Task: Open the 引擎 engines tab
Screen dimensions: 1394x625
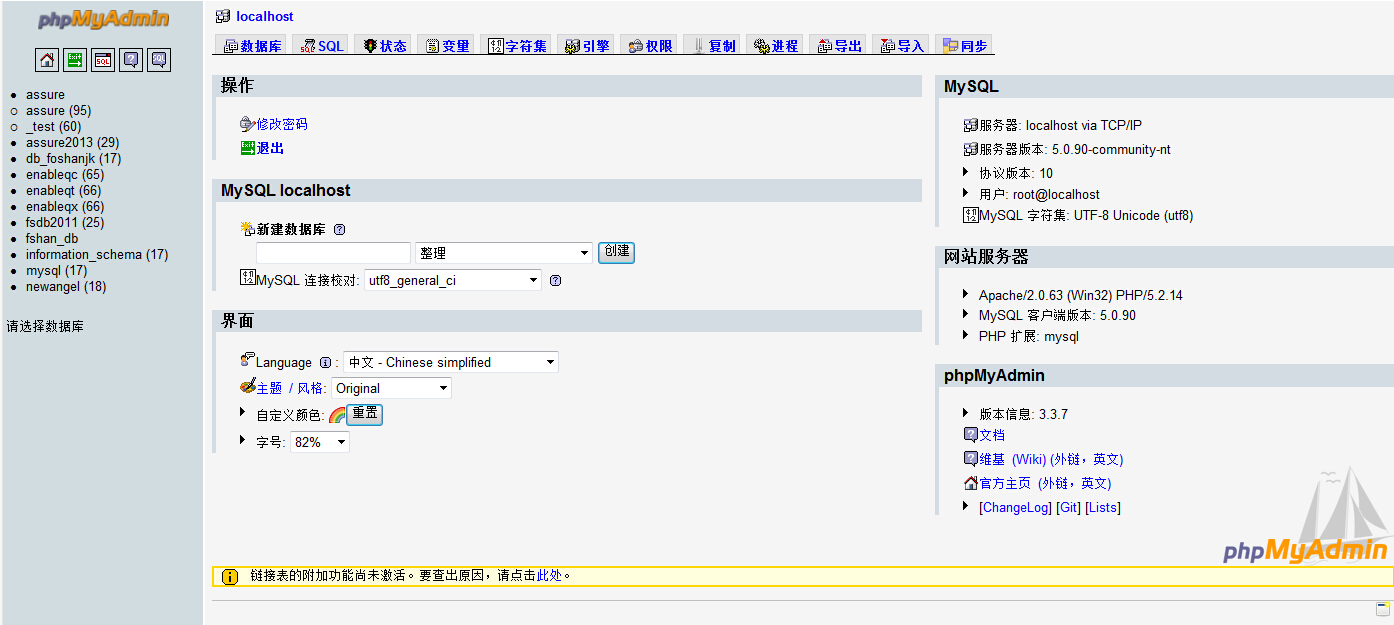Action: click(587, 46)
